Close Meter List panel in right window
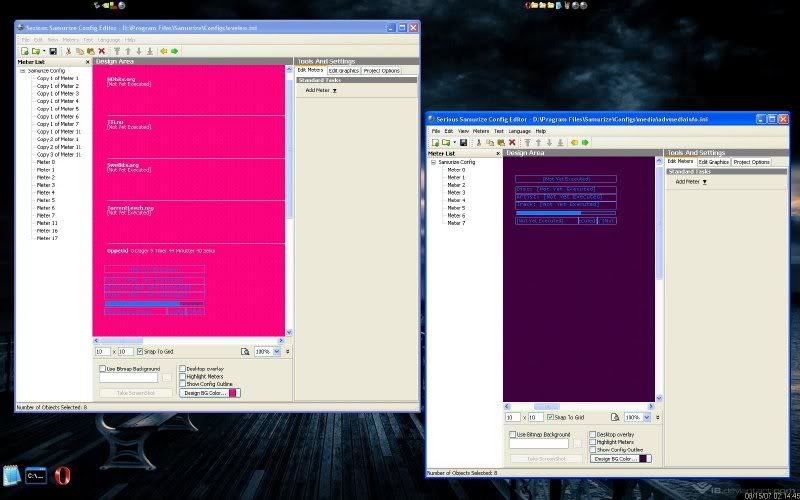The image size is (800, 500). click(x=498, y=153)
